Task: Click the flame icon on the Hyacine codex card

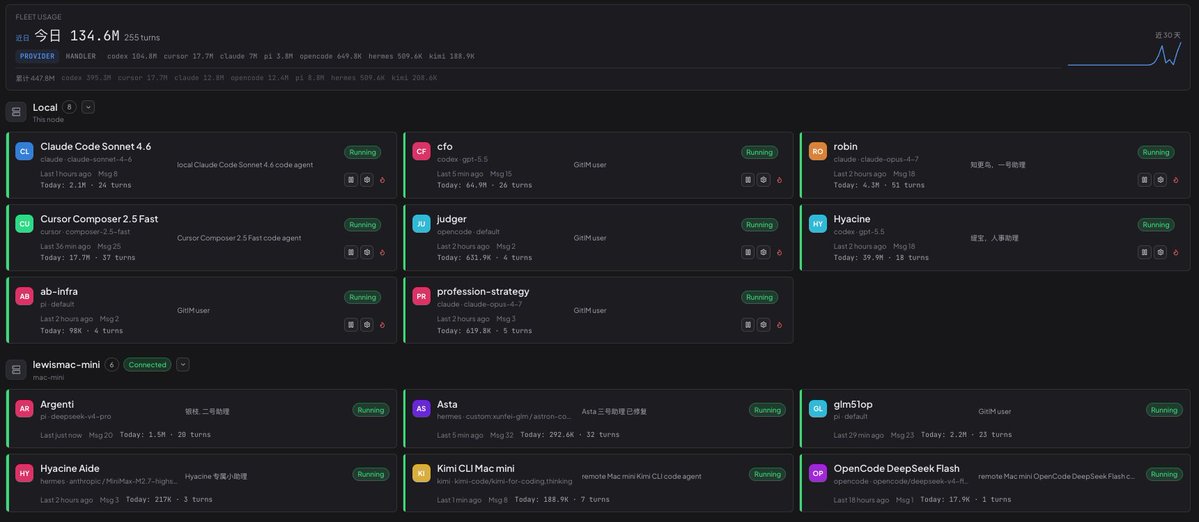Action: tap(1176, 252)
